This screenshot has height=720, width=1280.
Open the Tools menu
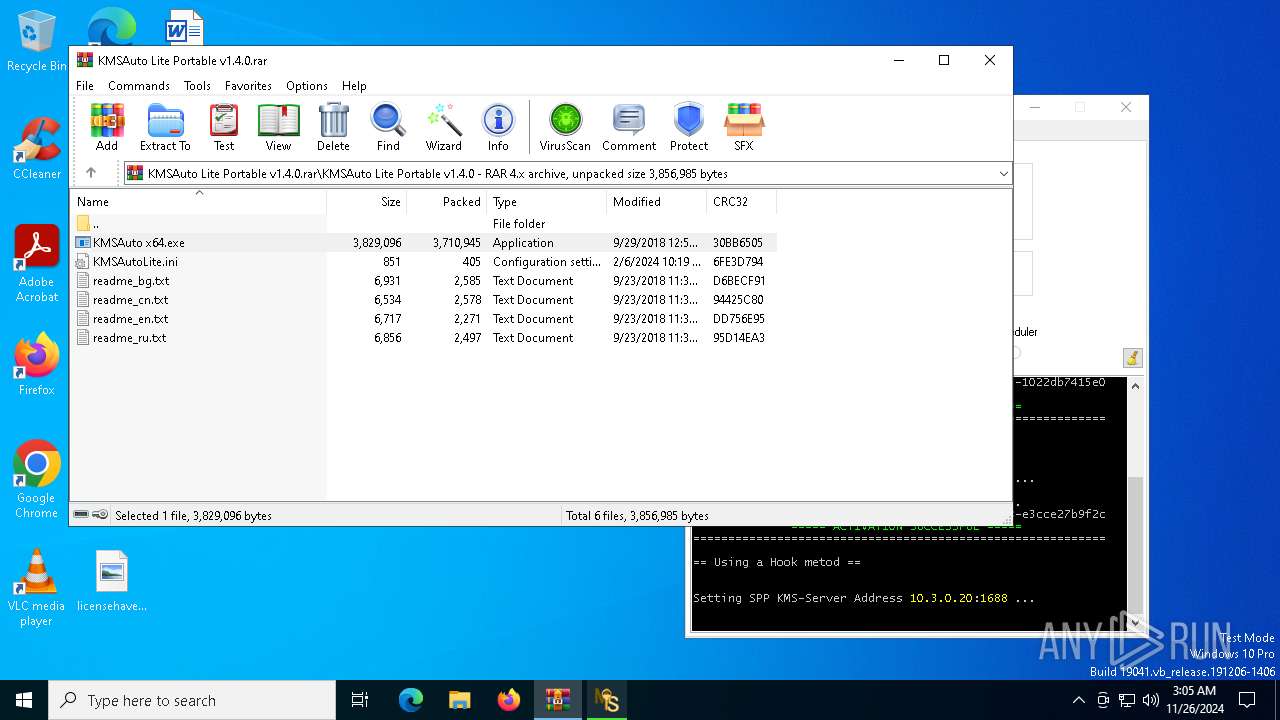point(197,86)
